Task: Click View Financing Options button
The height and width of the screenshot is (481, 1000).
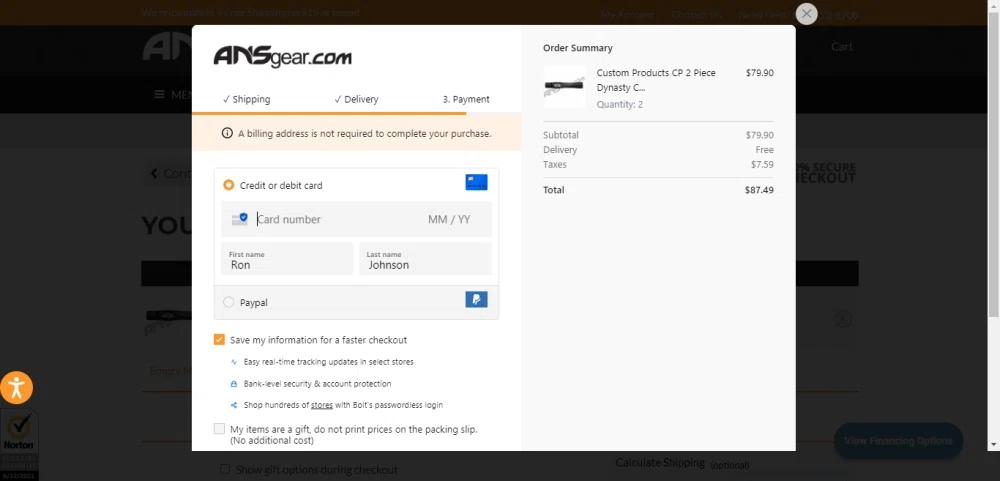Action: 898,441
